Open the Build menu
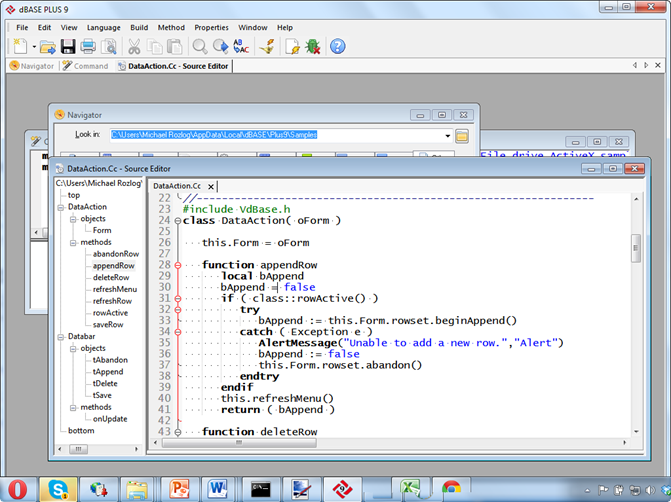This screenshot has height=502, width=671. (139, 27)
